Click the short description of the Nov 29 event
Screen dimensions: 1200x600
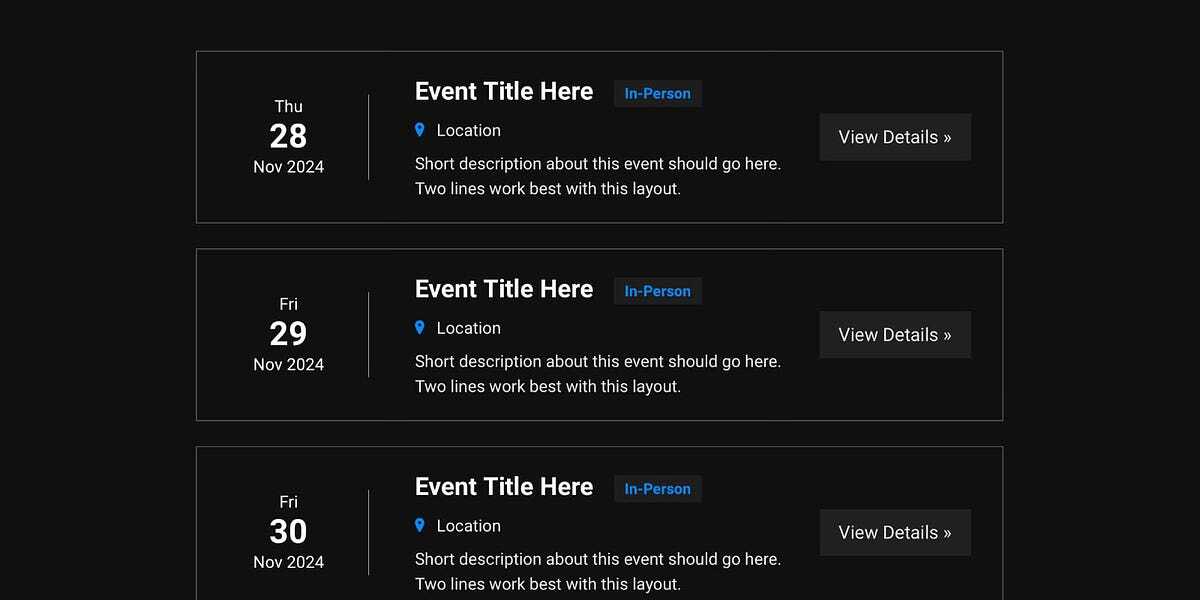[598, 374]
